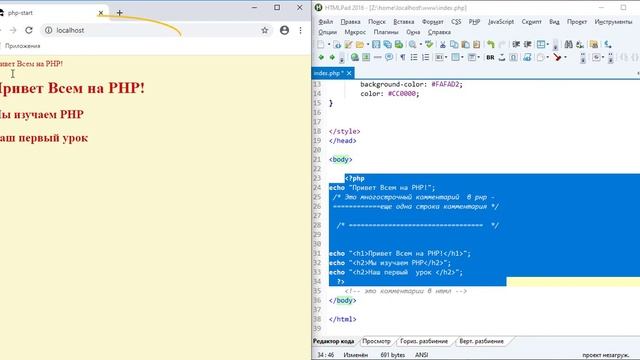Open Chrome's three-dot menu
The image size is (640, 360).
click(x=300, y=30)
